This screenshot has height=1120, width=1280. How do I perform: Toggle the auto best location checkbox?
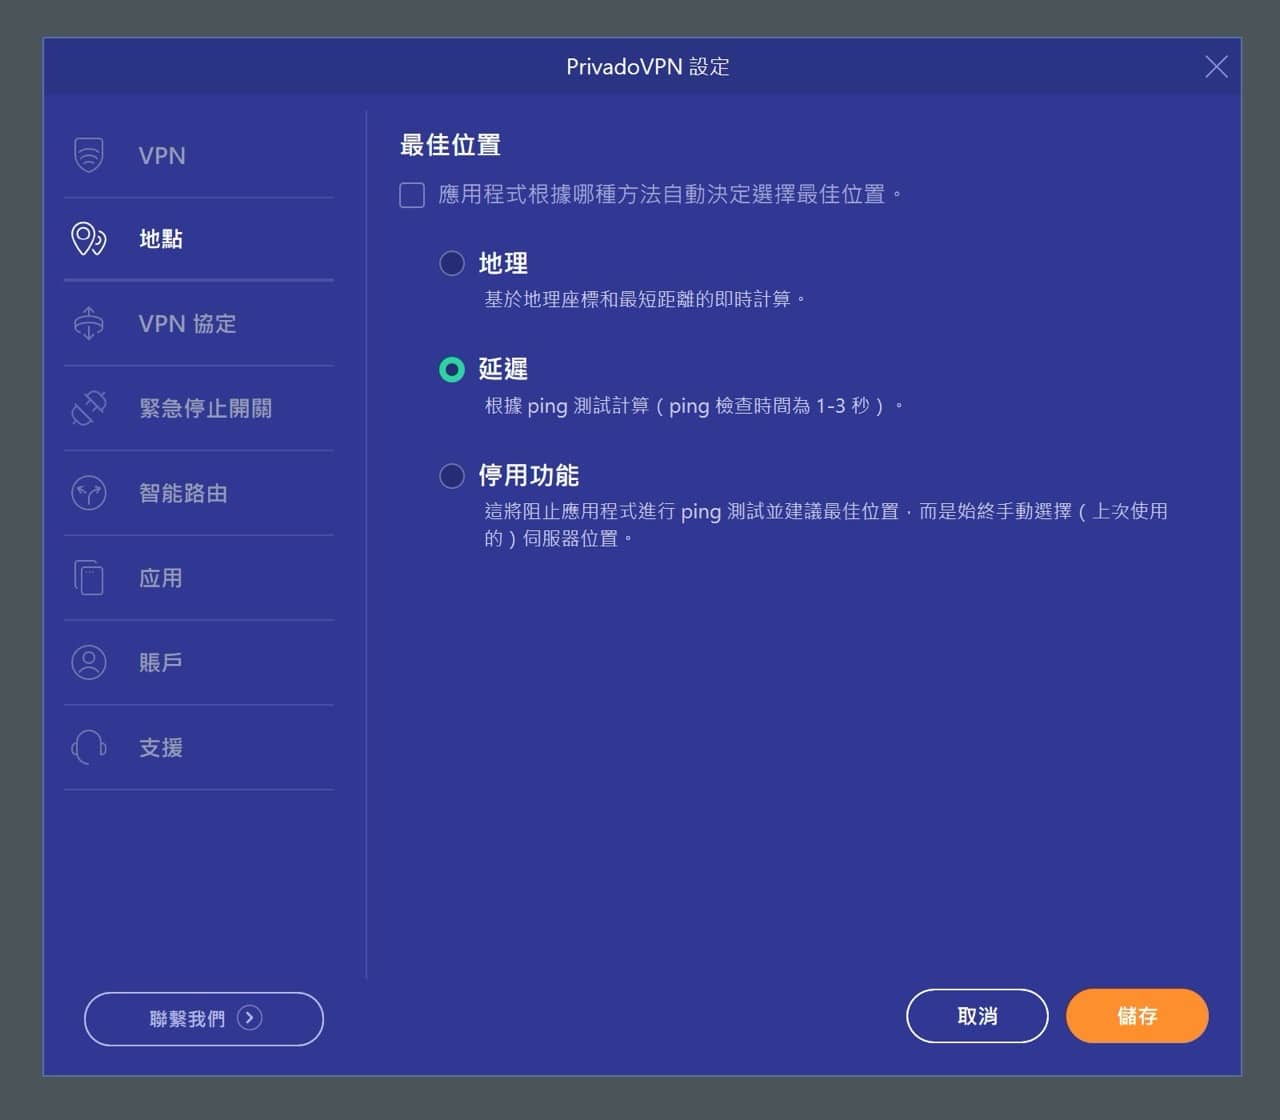click(412, 194)
